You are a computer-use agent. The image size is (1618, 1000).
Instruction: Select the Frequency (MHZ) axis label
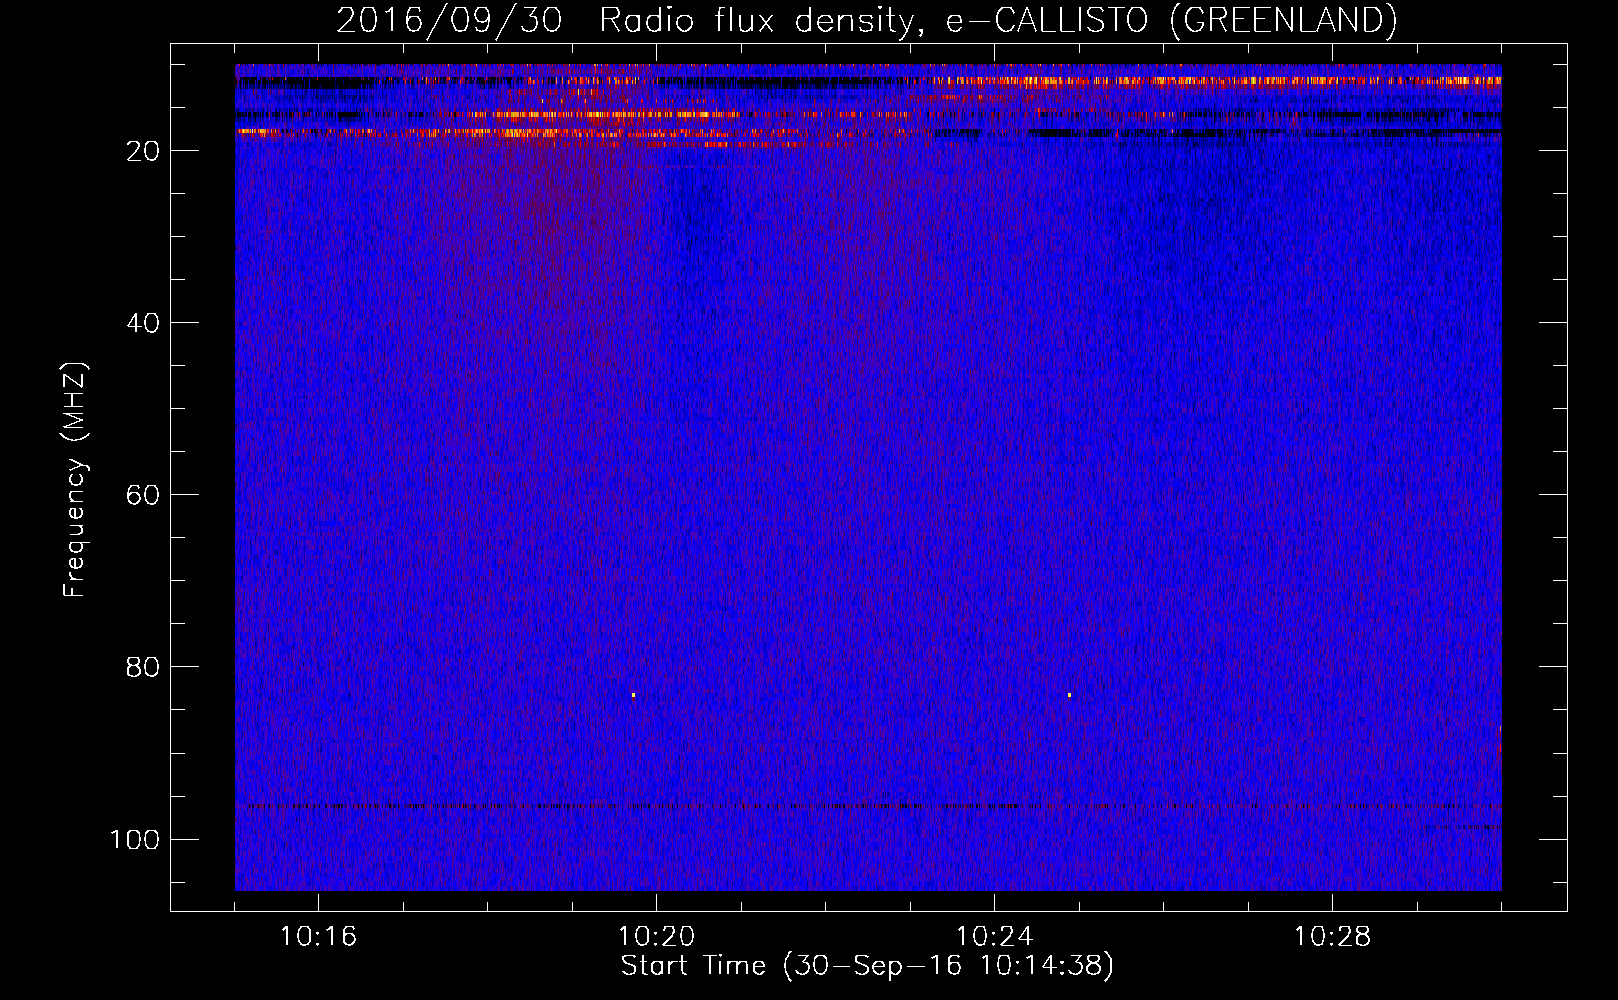point(75,480)
